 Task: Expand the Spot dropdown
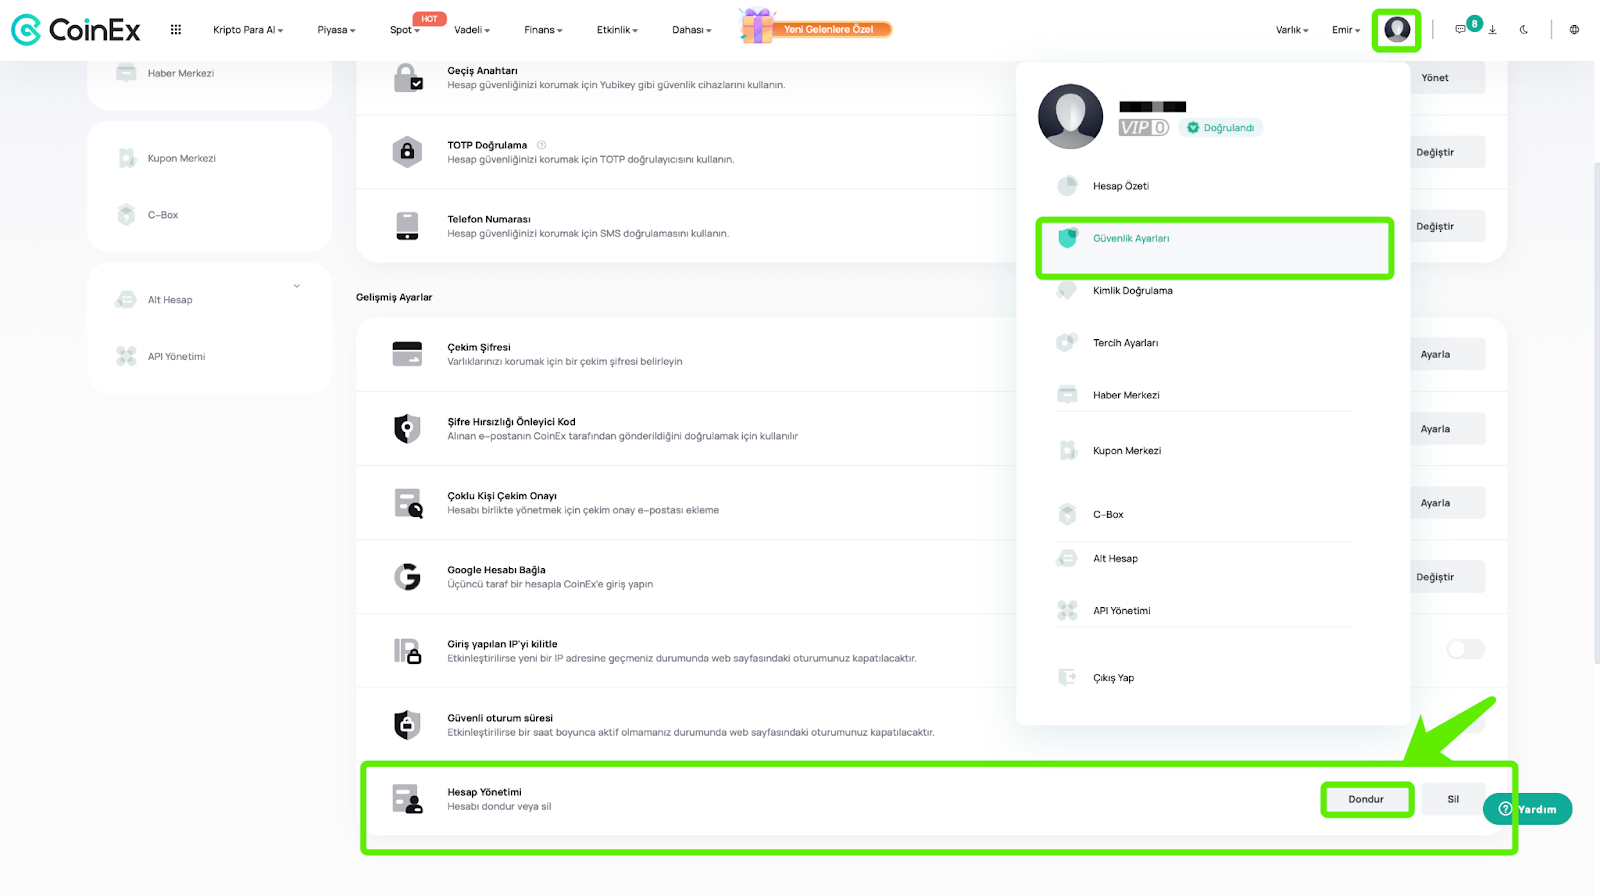click(404, 30)
